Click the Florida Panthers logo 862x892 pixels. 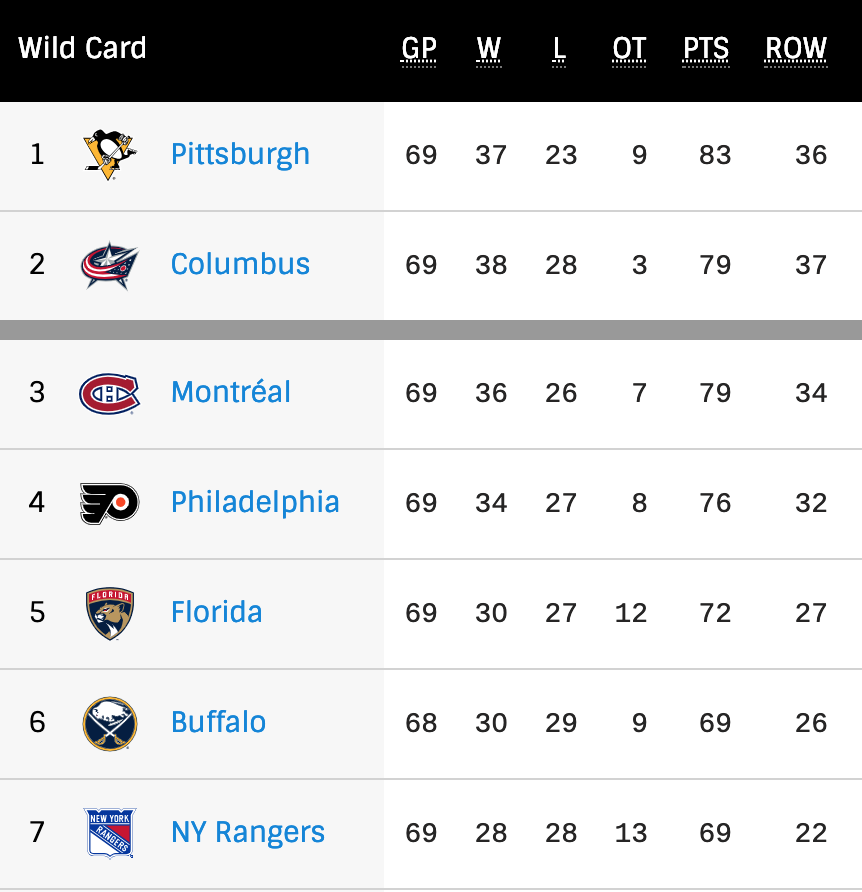click(x=110, y=612)
